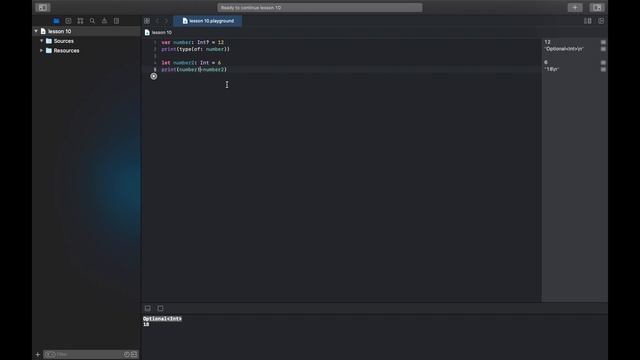Image resolution: width=640 pixels, height=360 pixels.
Task: Toggle the navigator sidebar button
Action: point(42,7)
